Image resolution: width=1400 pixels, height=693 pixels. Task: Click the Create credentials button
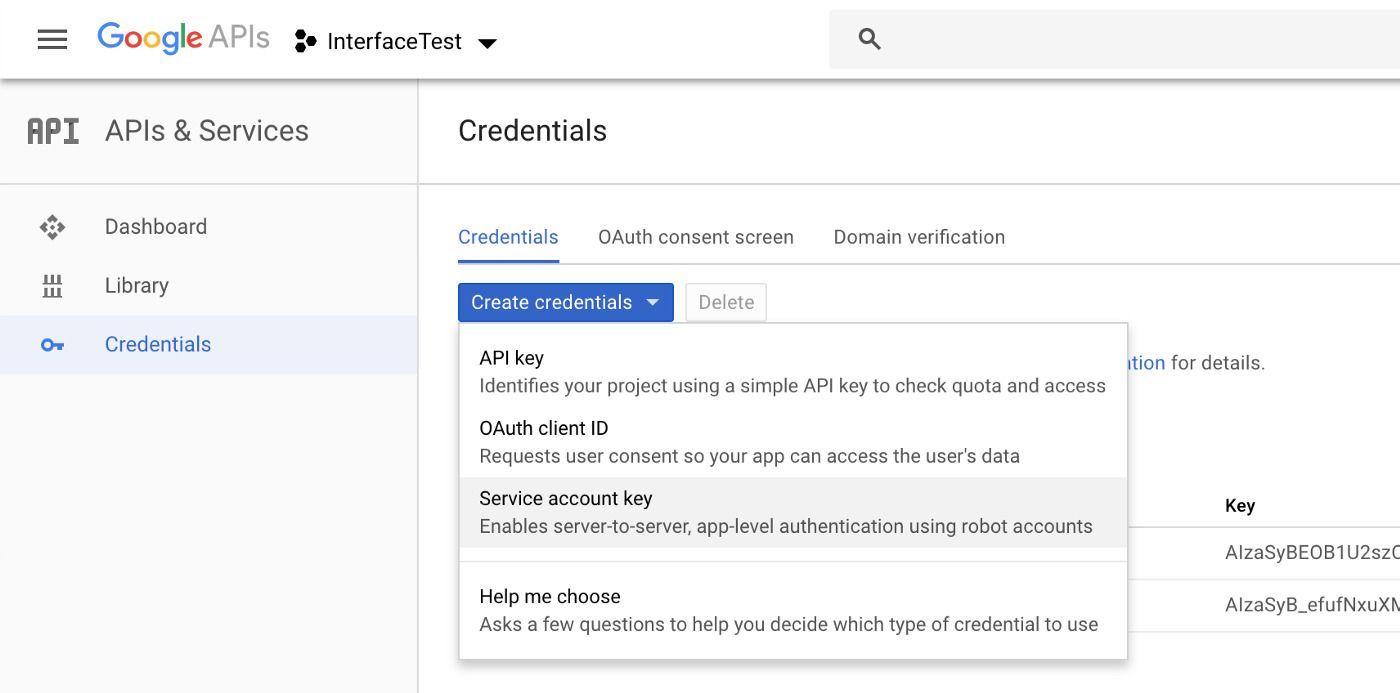(x=566, y=302)
